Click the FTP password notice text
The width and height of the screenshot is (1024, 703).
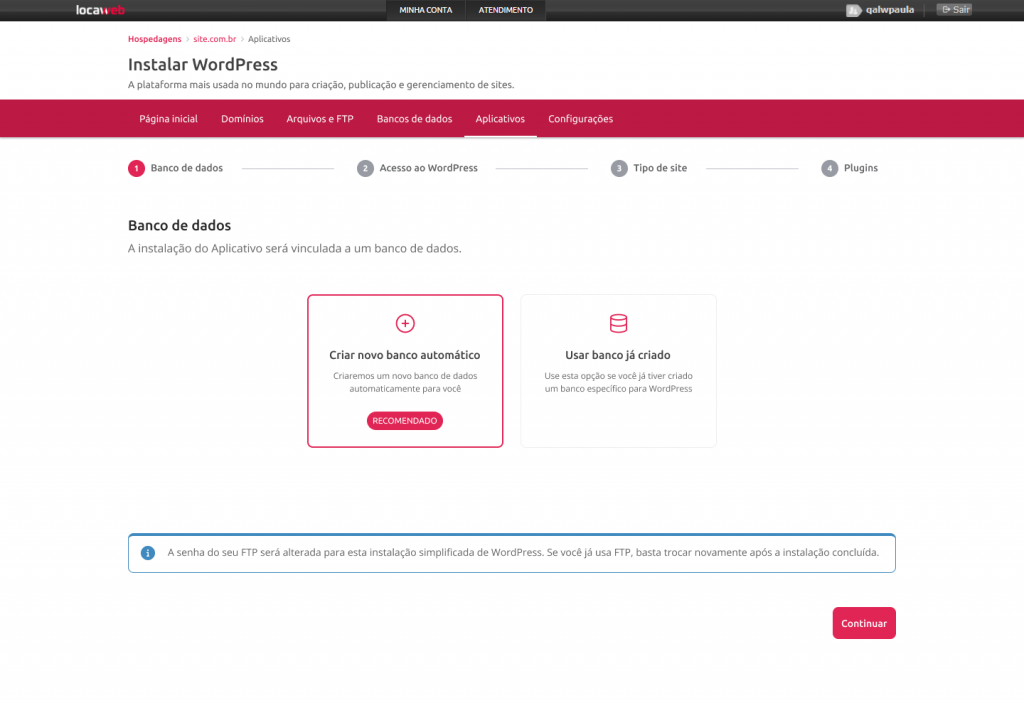coord(523,553)
